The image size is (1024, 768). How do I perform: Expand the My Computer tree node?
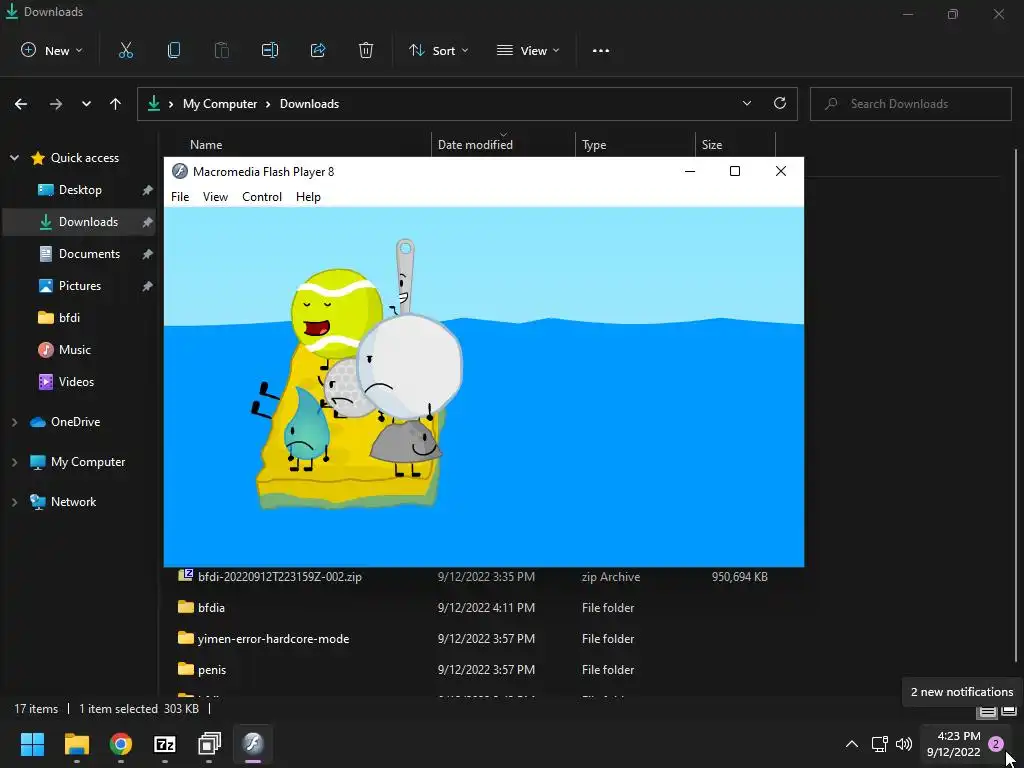coord(14,462)
